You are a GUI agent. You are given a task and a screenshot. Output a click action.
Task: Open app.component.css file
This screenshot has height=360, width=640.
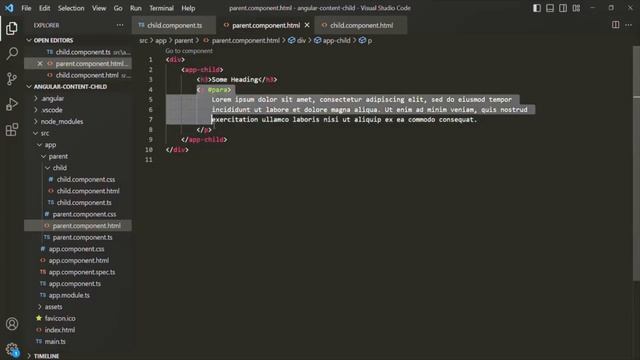pyautogui.click(x=76, y=249)
